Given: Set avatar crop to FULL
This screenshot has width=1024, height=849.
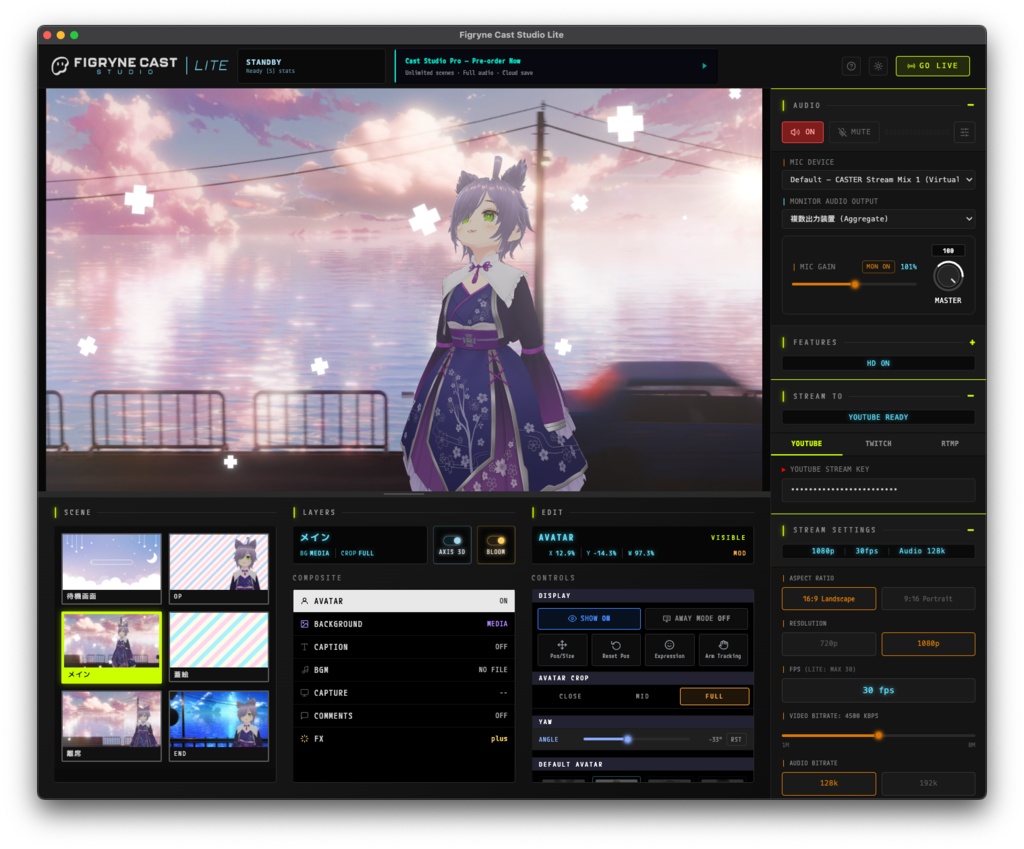Looking at the screenshot, I should (714, 696).
